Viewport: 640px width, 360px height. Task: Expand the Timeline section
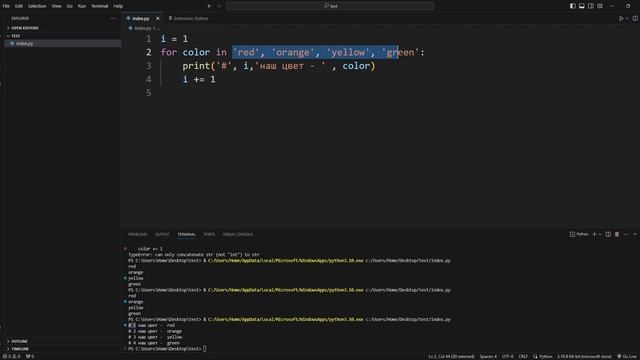coord(63,349)
